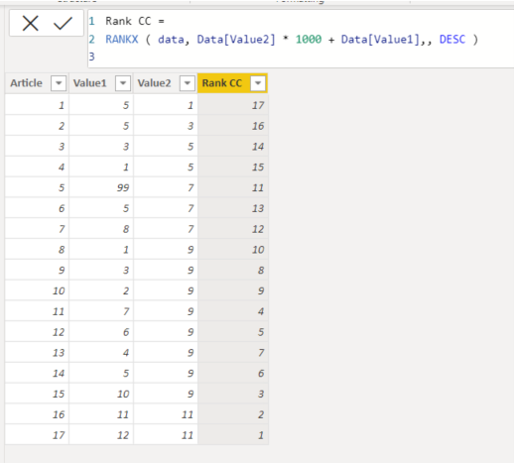Screen dimensions: 514x463
Task: Click the 'Rank CC =' line in formula bar
Action: coord(135,21)
